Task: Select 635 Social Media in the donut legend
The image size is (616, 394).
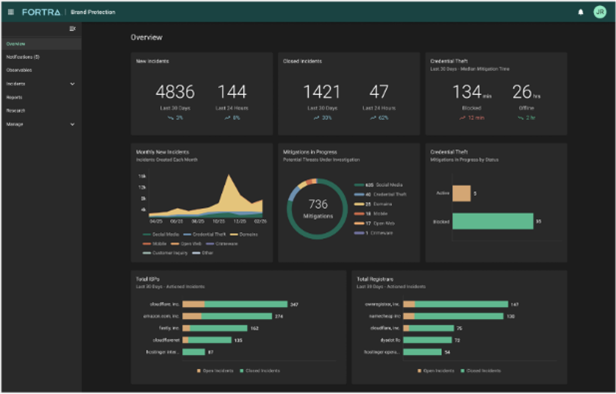Action: pos(379,185)
